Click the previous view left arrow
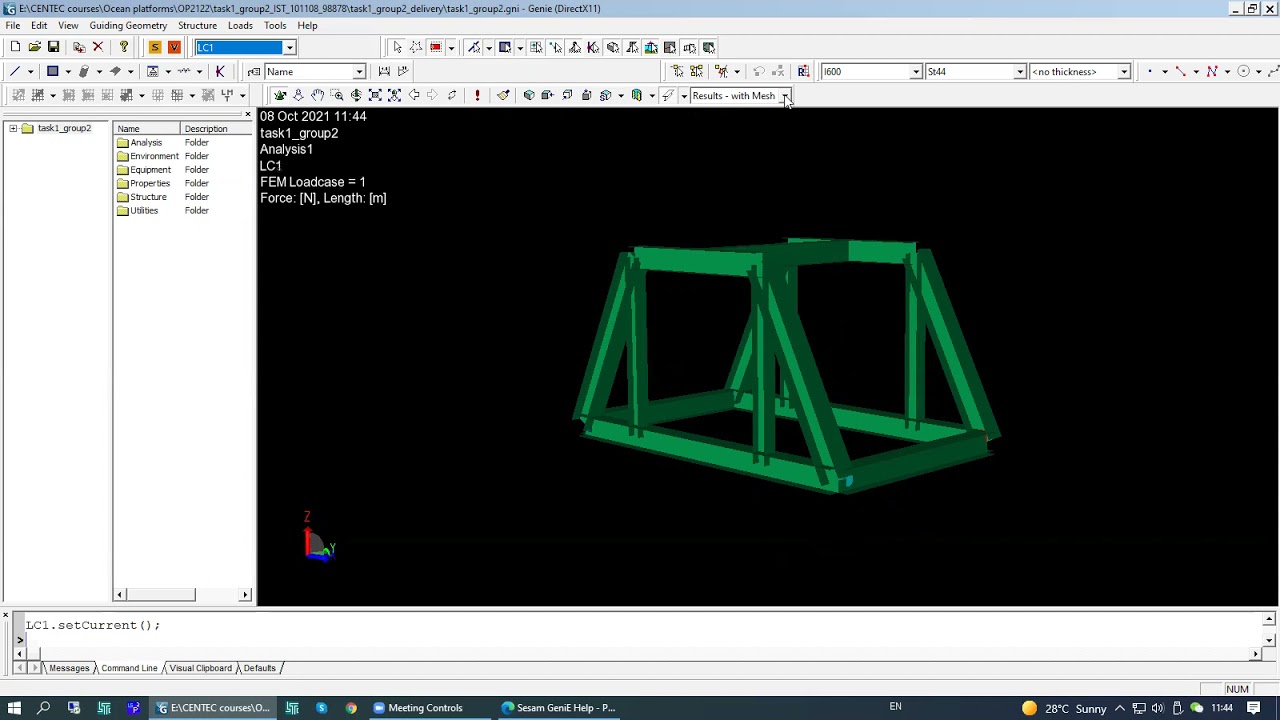Screen dimensions: 1280x720 [414, 95]
